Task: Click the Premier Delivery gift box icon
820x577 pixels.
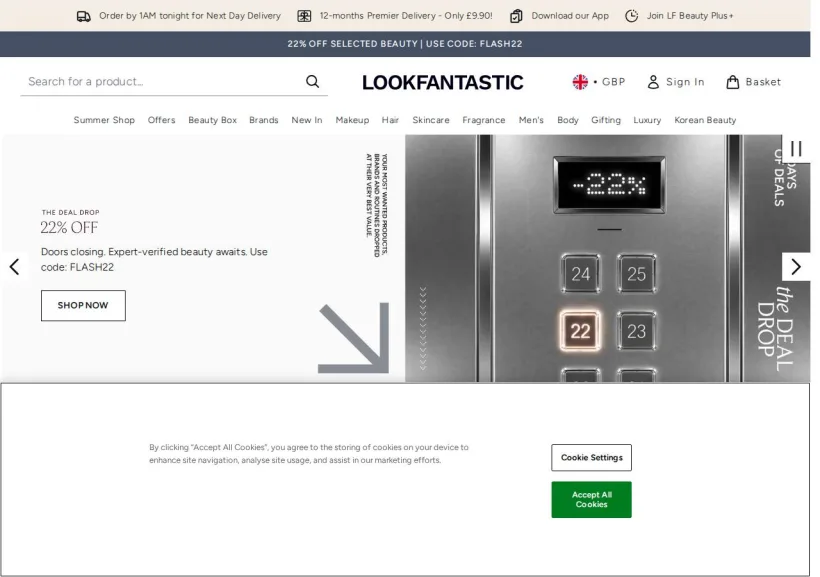Action: pos(304,16)
